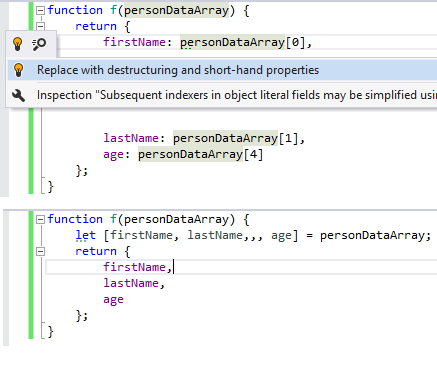
Task: Collapse the first return block fold marker
Action: (x=40, y=26)
